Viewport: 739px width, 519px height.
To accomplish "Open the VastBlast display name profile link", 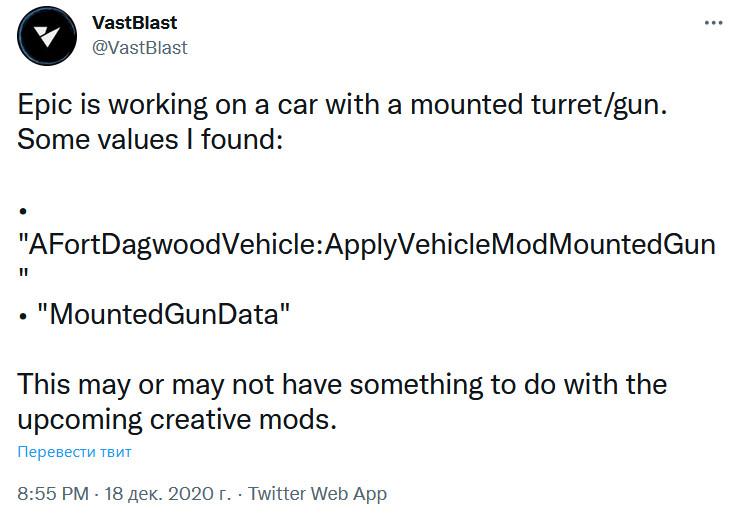I will point(135,23).
